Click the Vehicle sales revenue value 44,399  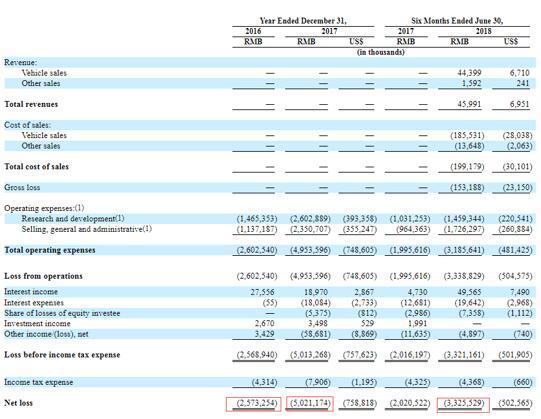pos(469,73)
